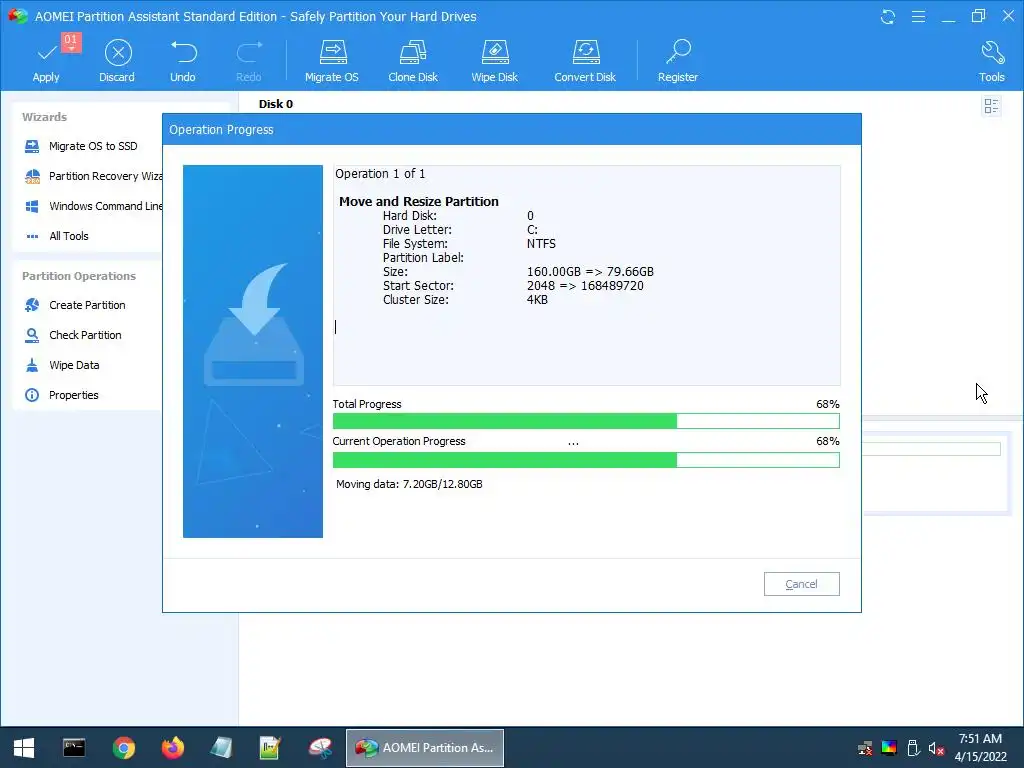This screenshot has height=768, width=1024.
Task: Click the greyed Redo icon
Action: coord(249,52)
